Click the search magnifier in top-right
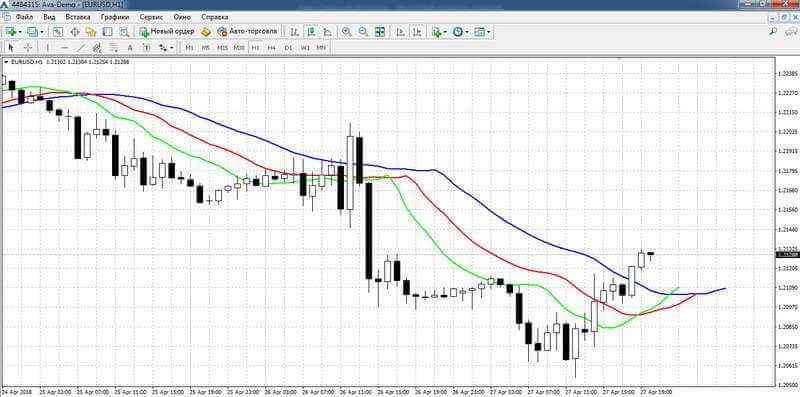800x397 pixels. coord(773,32)
